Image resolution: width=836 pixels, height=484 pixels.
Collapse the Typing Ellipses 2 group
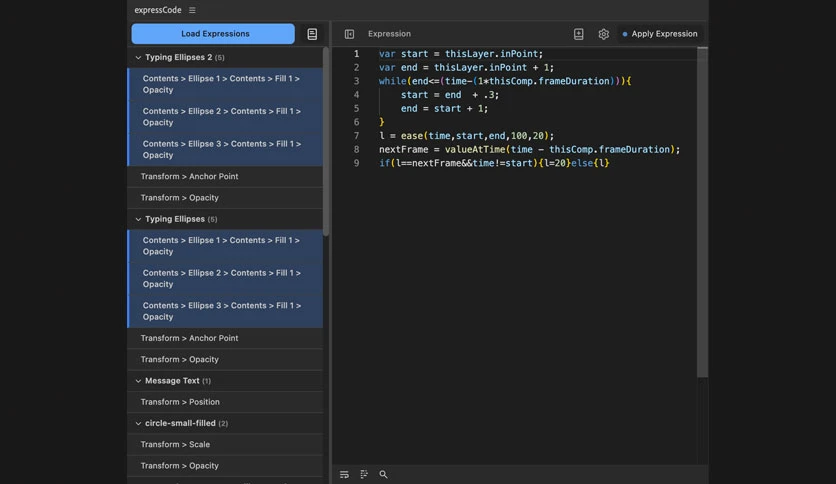[138, 58]
